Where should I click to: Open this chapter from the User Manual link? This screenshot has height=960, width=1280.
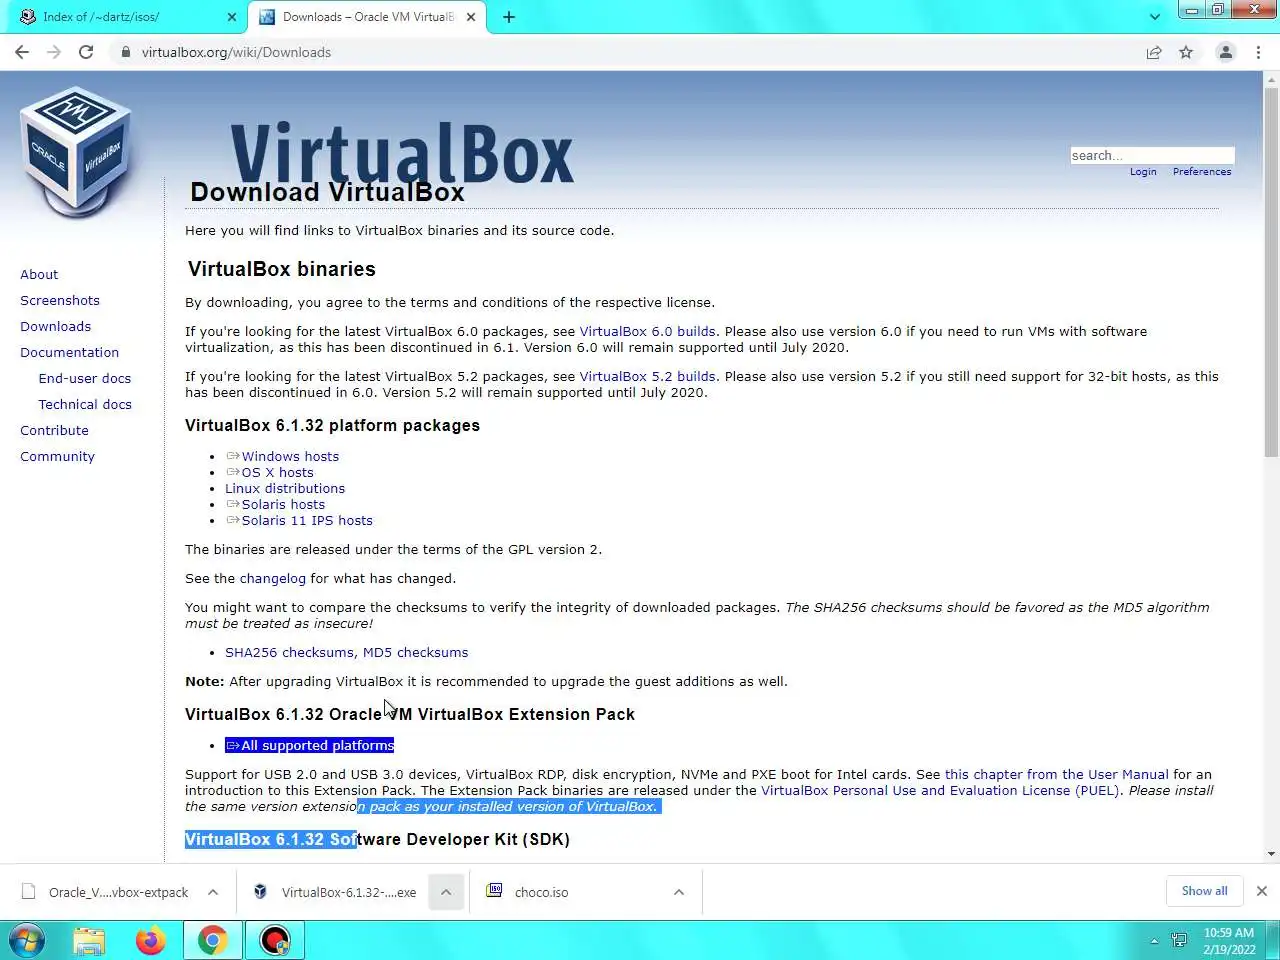pos(1056,774)
